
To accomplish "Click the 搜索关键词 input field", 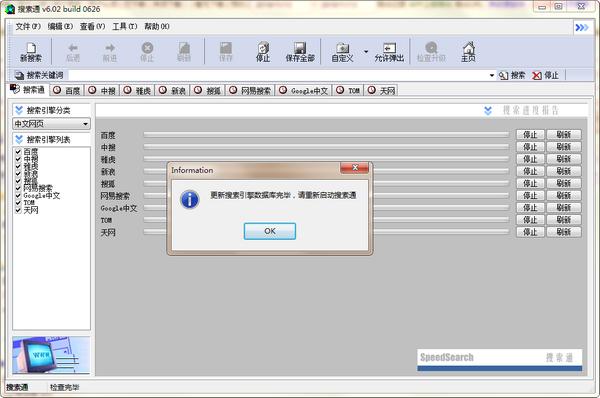I will pyautogui.click(x=277, y=75).
